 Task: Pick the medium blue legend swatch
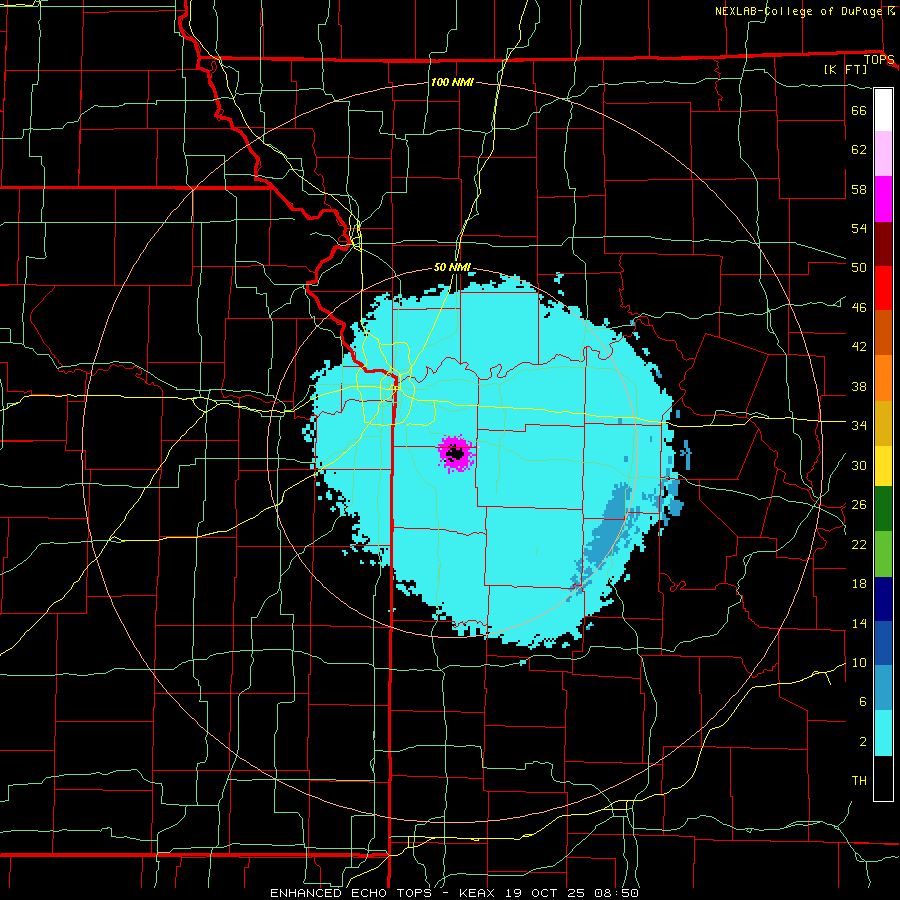(883, 643)
